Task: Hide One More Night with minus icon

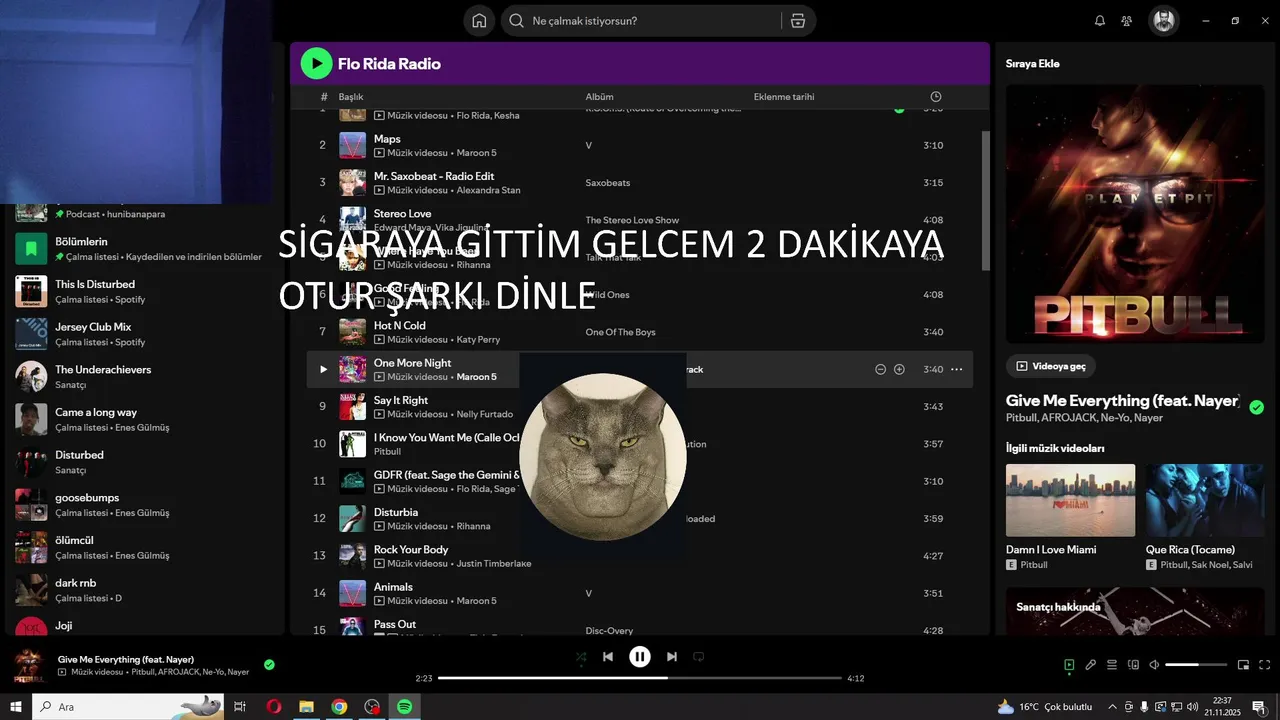Action: [x=880, y=369]
